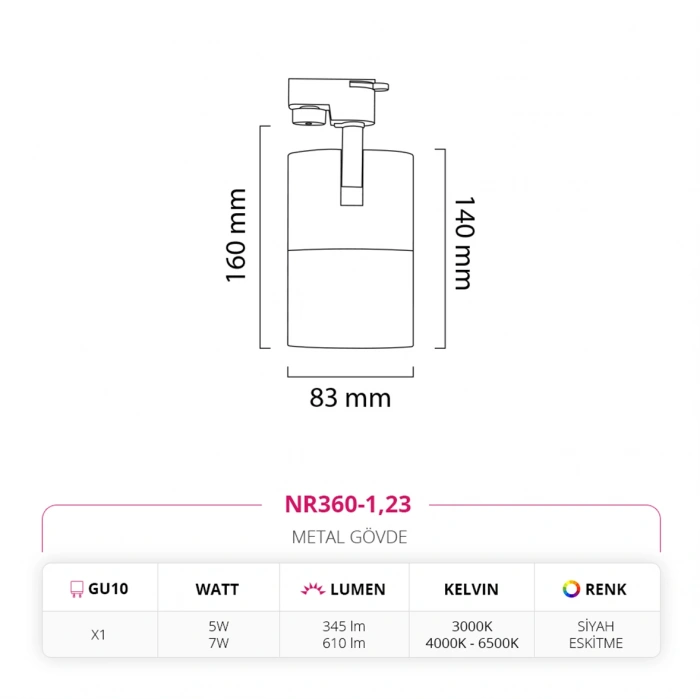Click the lumen starburst icon

[x=311, y=589]
